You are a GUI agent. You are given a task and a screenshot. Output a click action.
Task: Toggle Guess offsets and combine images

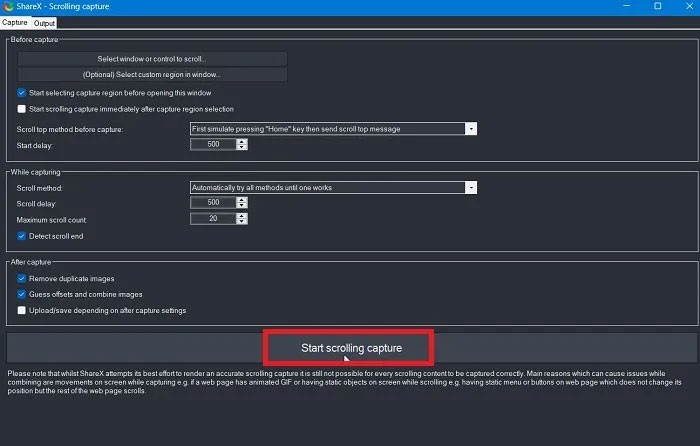(21, 294)
